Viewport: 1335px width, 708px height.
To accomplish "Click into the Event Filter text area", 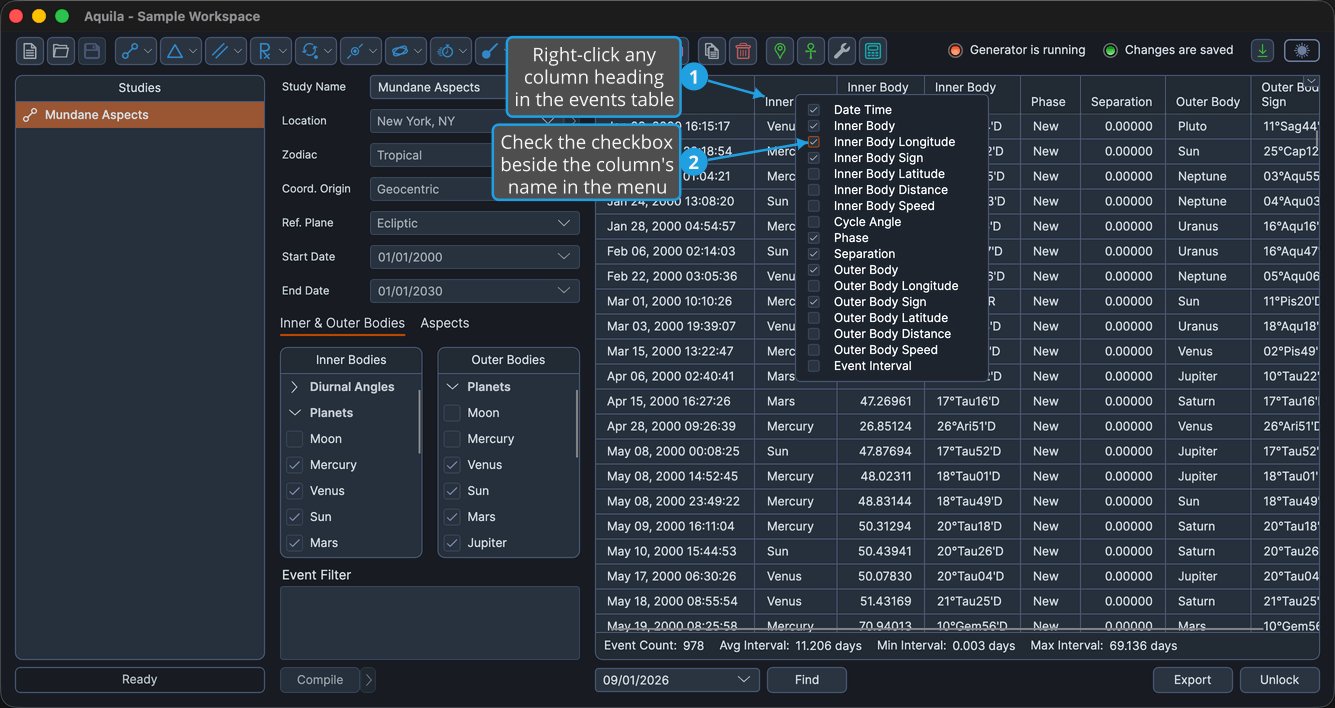I will (430, 623).
